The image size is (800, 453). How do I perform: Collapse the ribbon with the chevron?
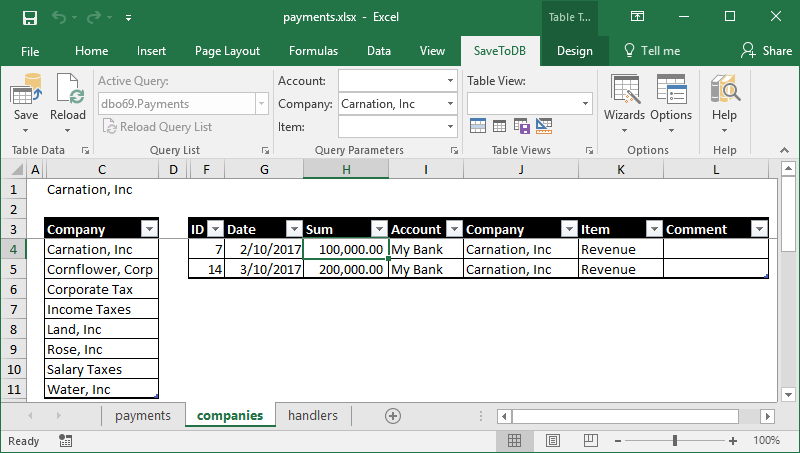pos(784,150)
